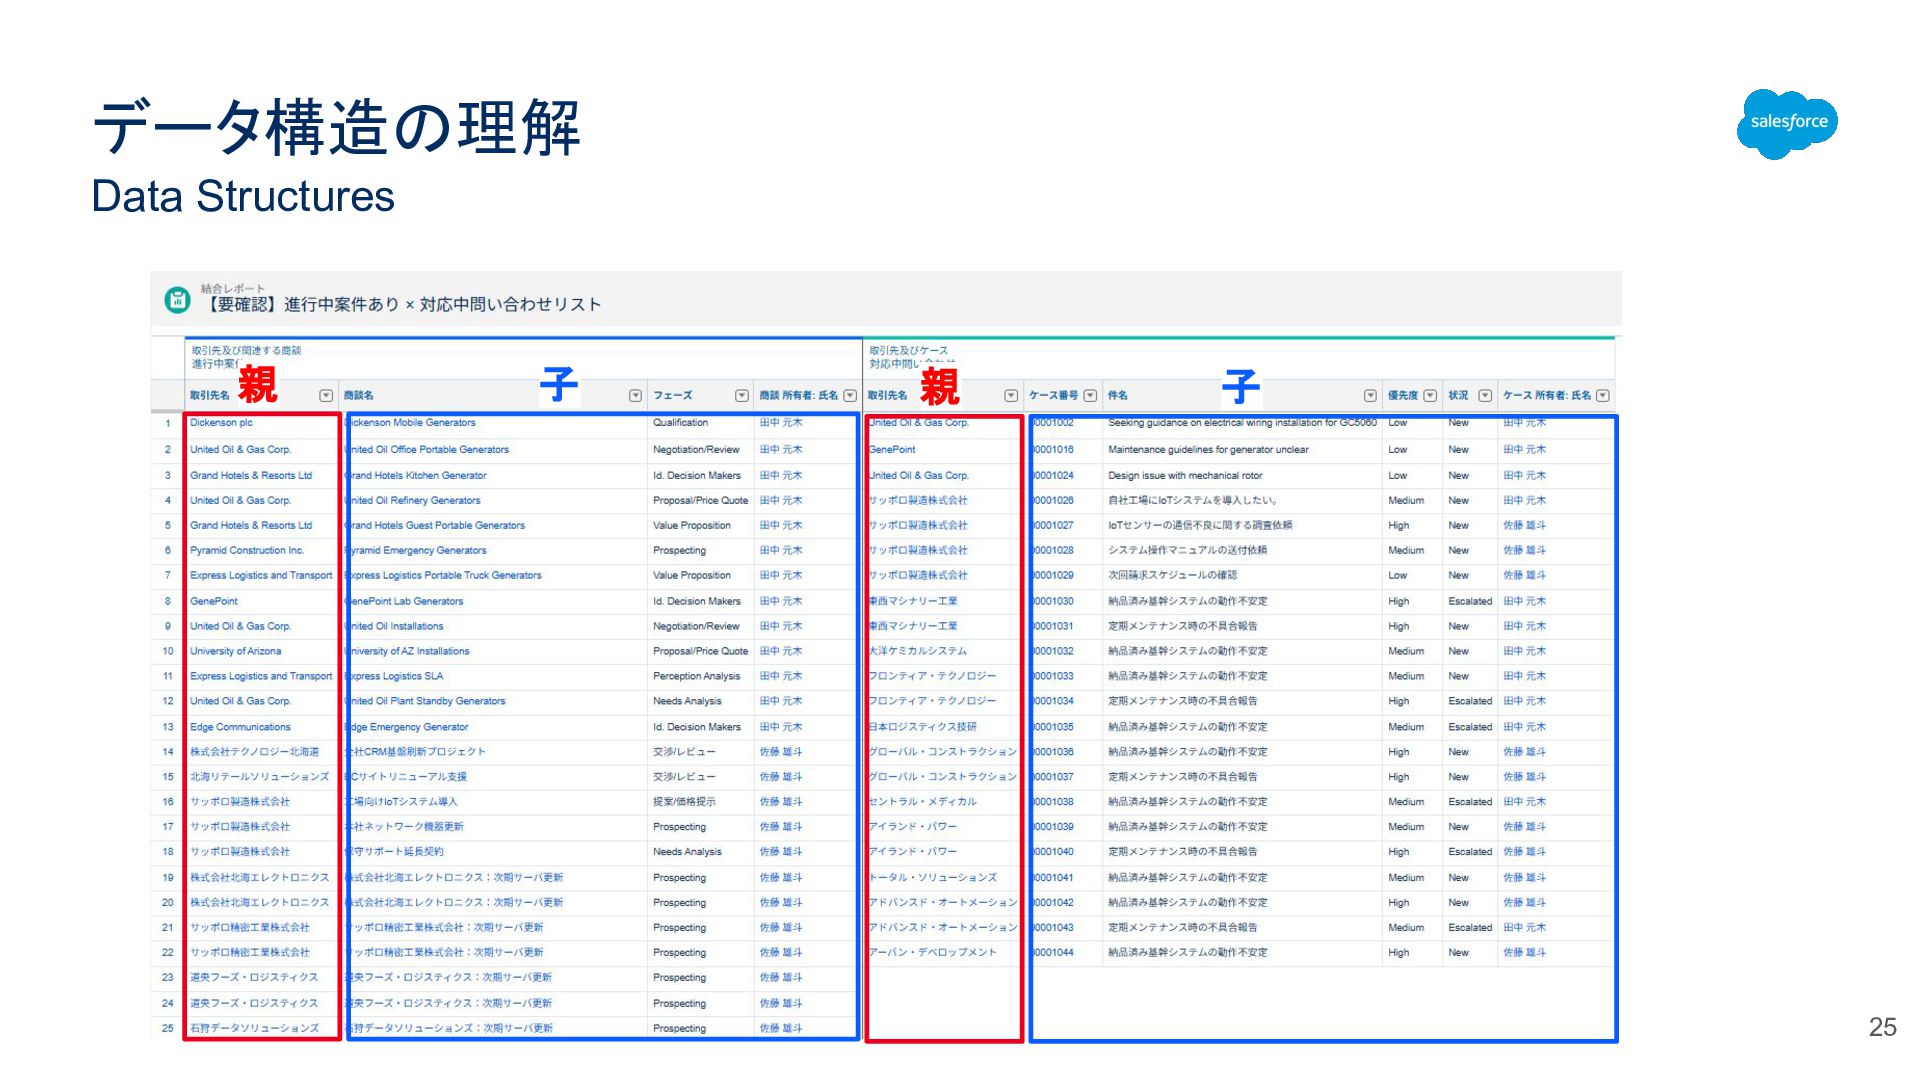Select the Qualification phase cell

(x=681, y=423)
